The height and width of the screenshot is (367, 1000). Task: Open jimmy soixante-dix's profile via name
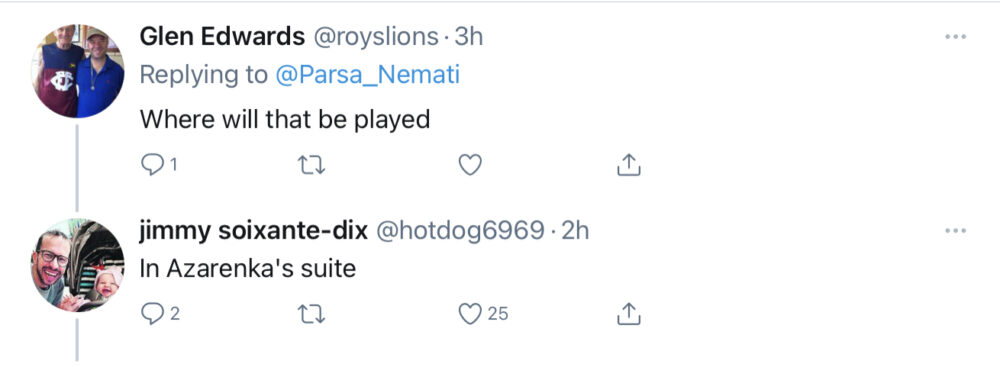pos(254,231)
